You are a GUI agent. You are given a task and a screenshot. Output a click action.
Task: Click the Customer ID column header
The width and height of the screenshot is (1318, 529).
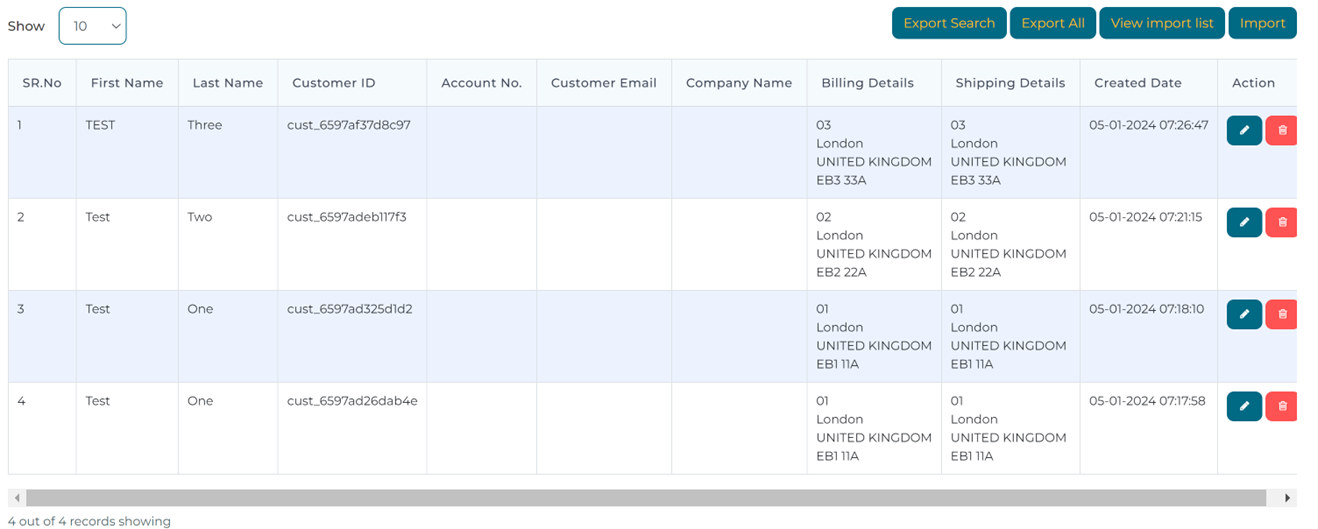(x=334, y=83)
